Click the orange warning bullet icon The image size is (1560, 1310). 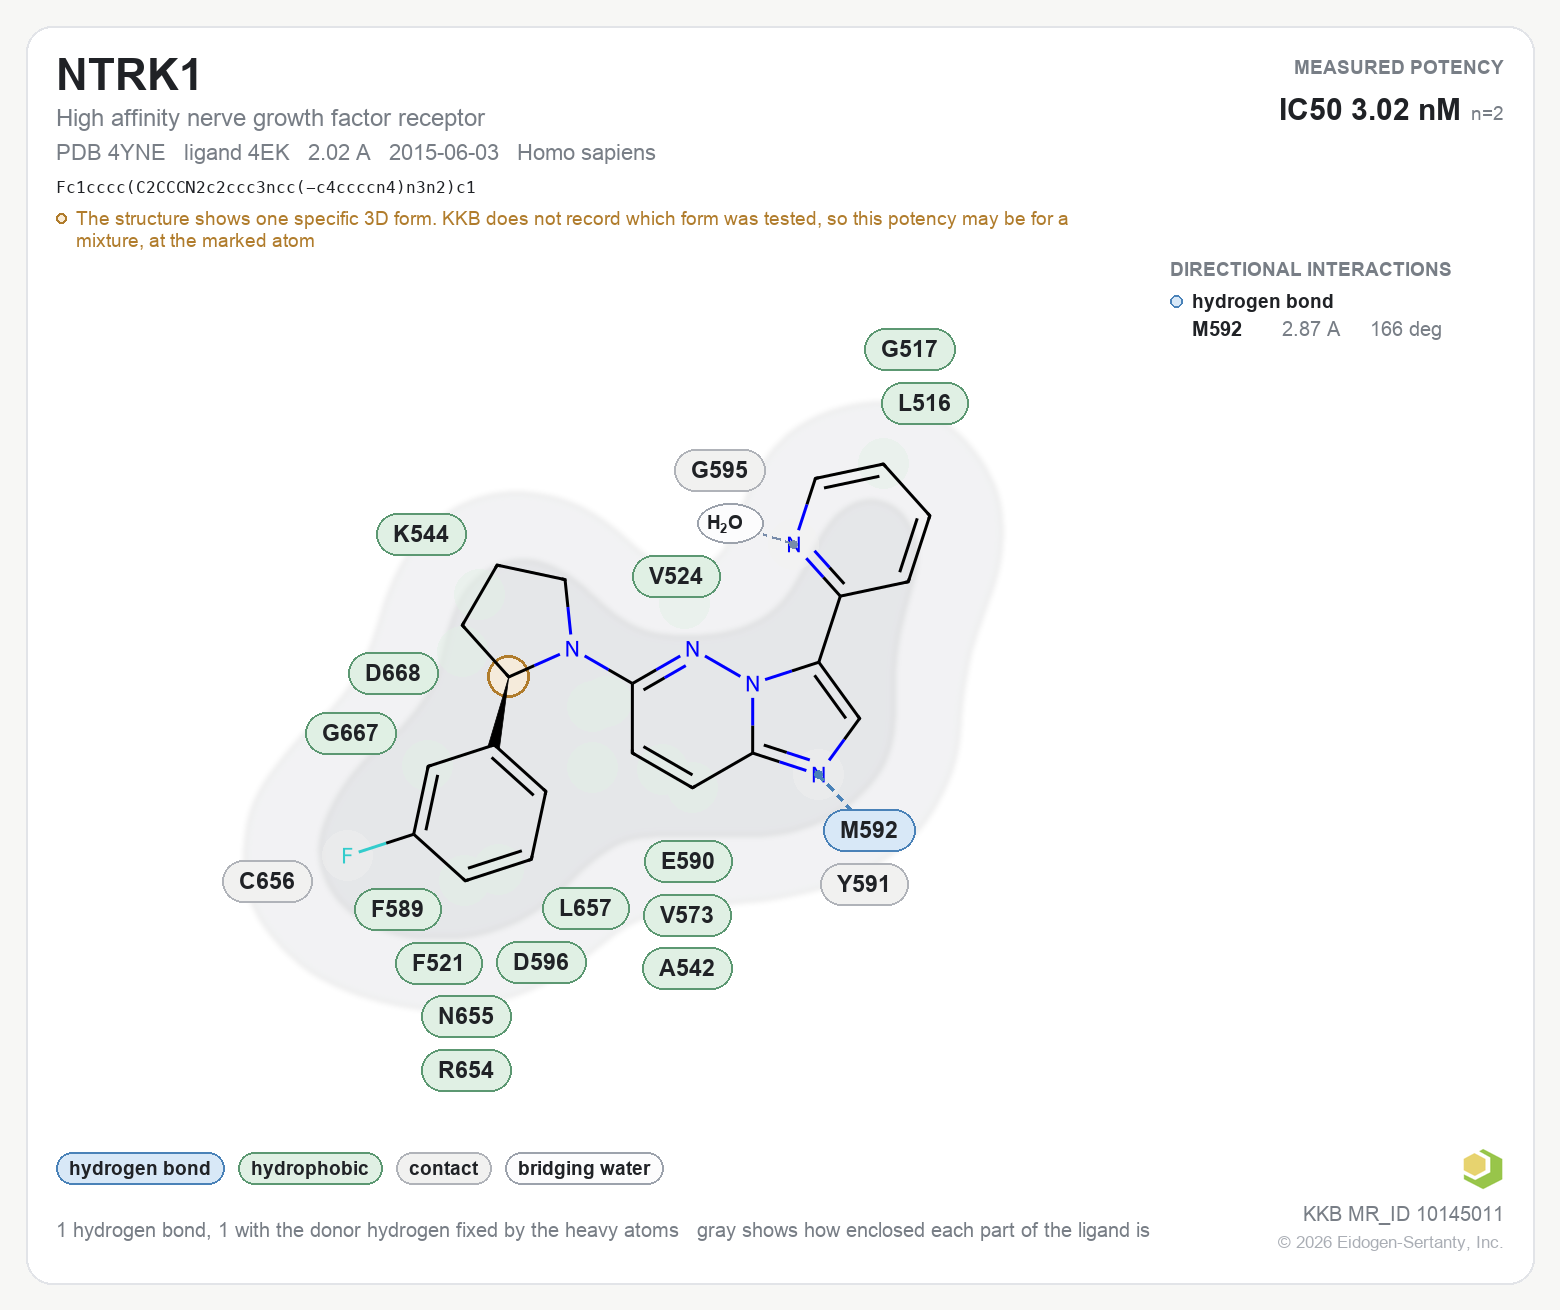tap(62, 218)
